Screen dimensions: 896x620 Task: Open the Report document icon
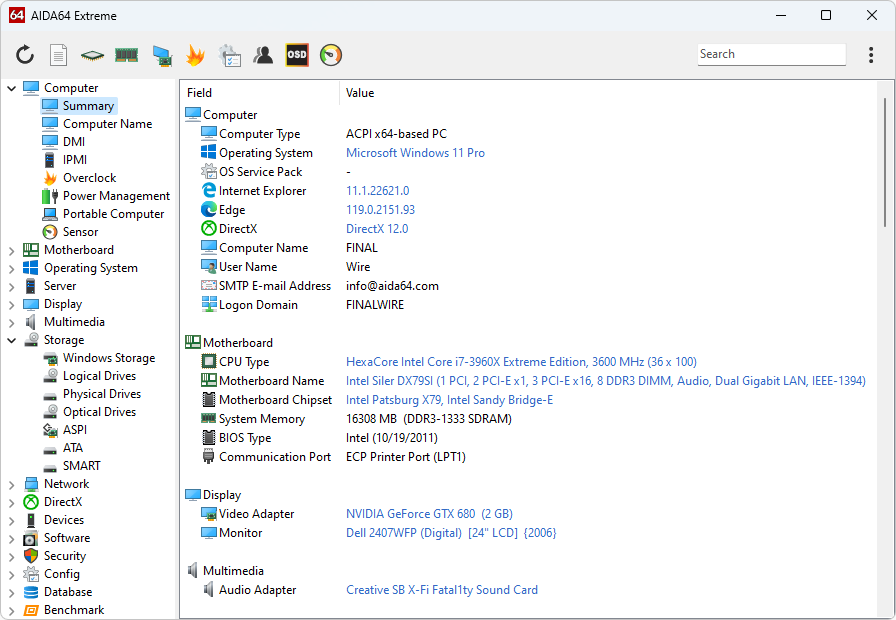tap(59, 55)
